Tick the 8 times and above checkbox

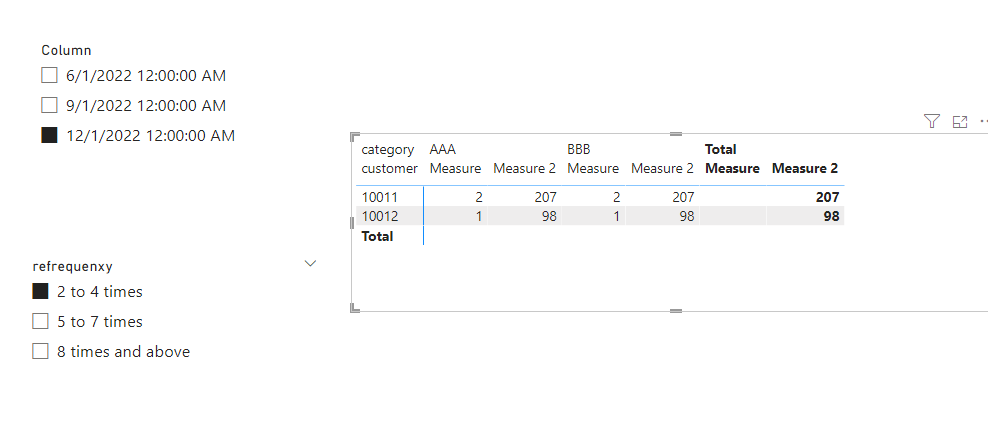coord(40,351)
